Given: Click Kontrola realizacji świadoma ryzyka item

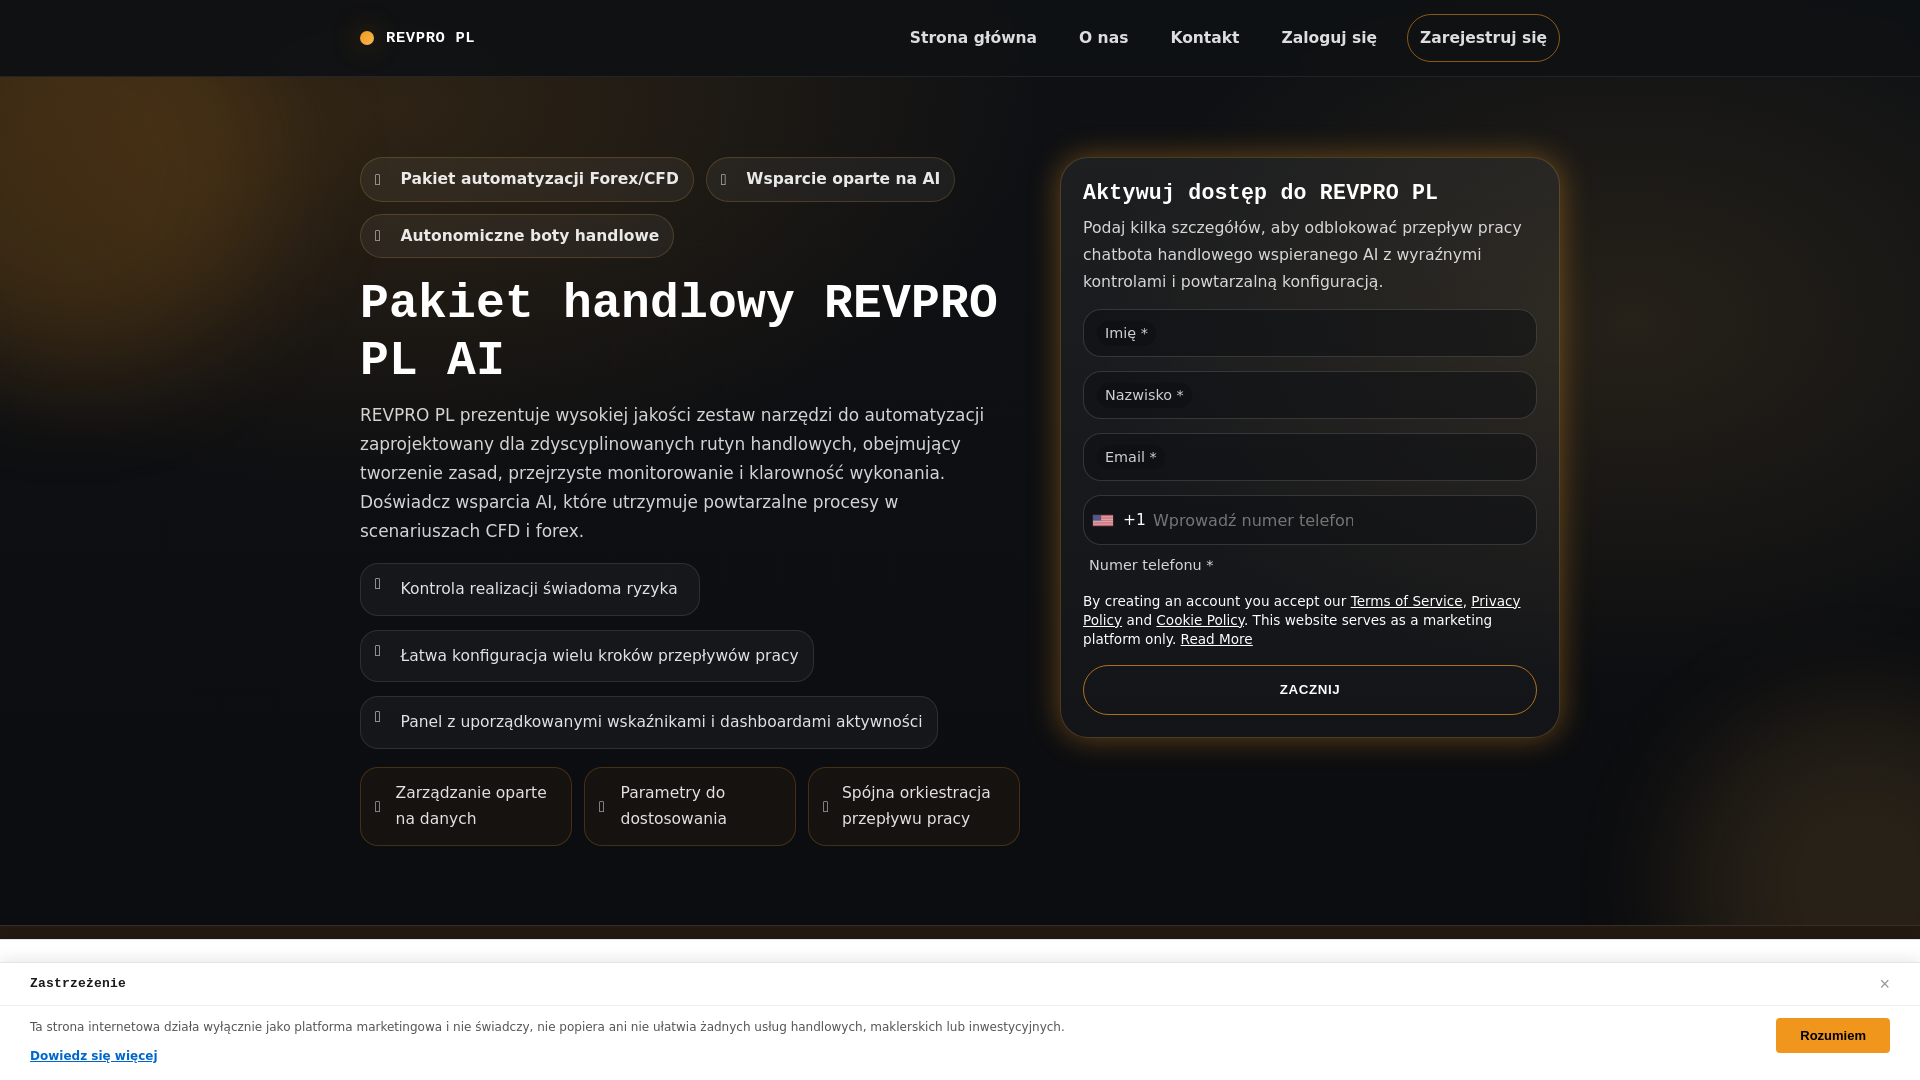Looking at the screenshot, I should coord(530,589).
